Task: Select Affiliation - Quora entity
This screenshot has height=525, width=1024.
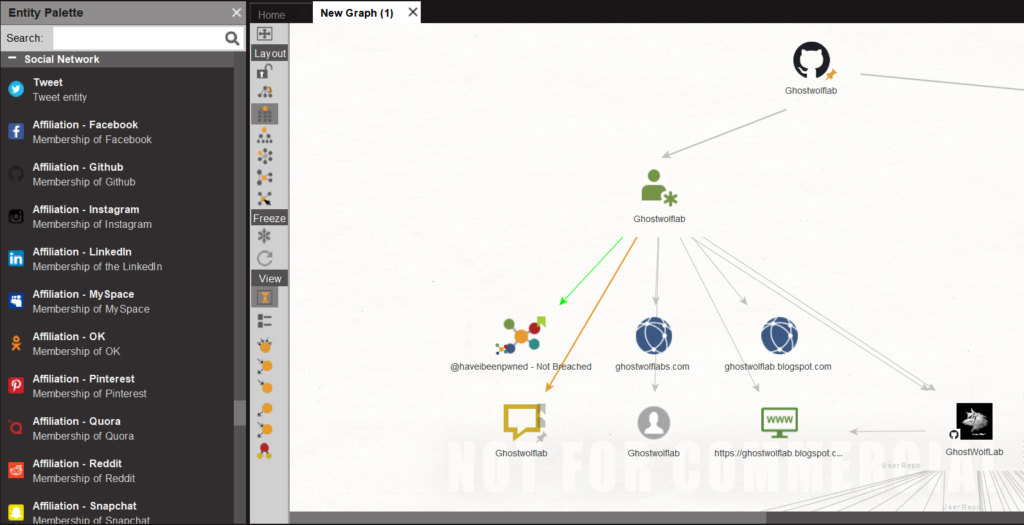Action: 118,428
